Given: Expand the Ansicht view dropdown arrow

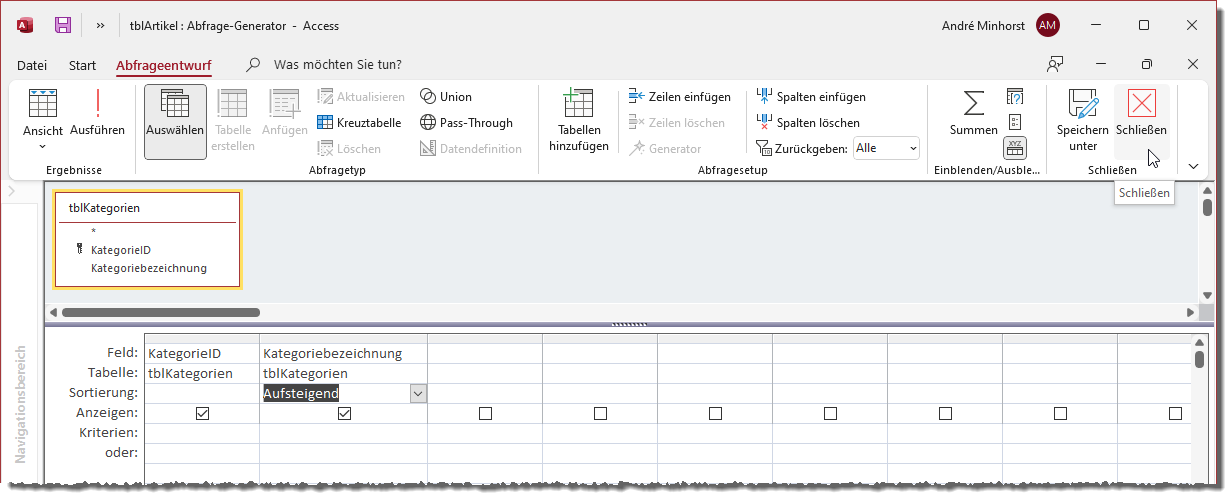Looking at the screenshot, I should 43,146.
